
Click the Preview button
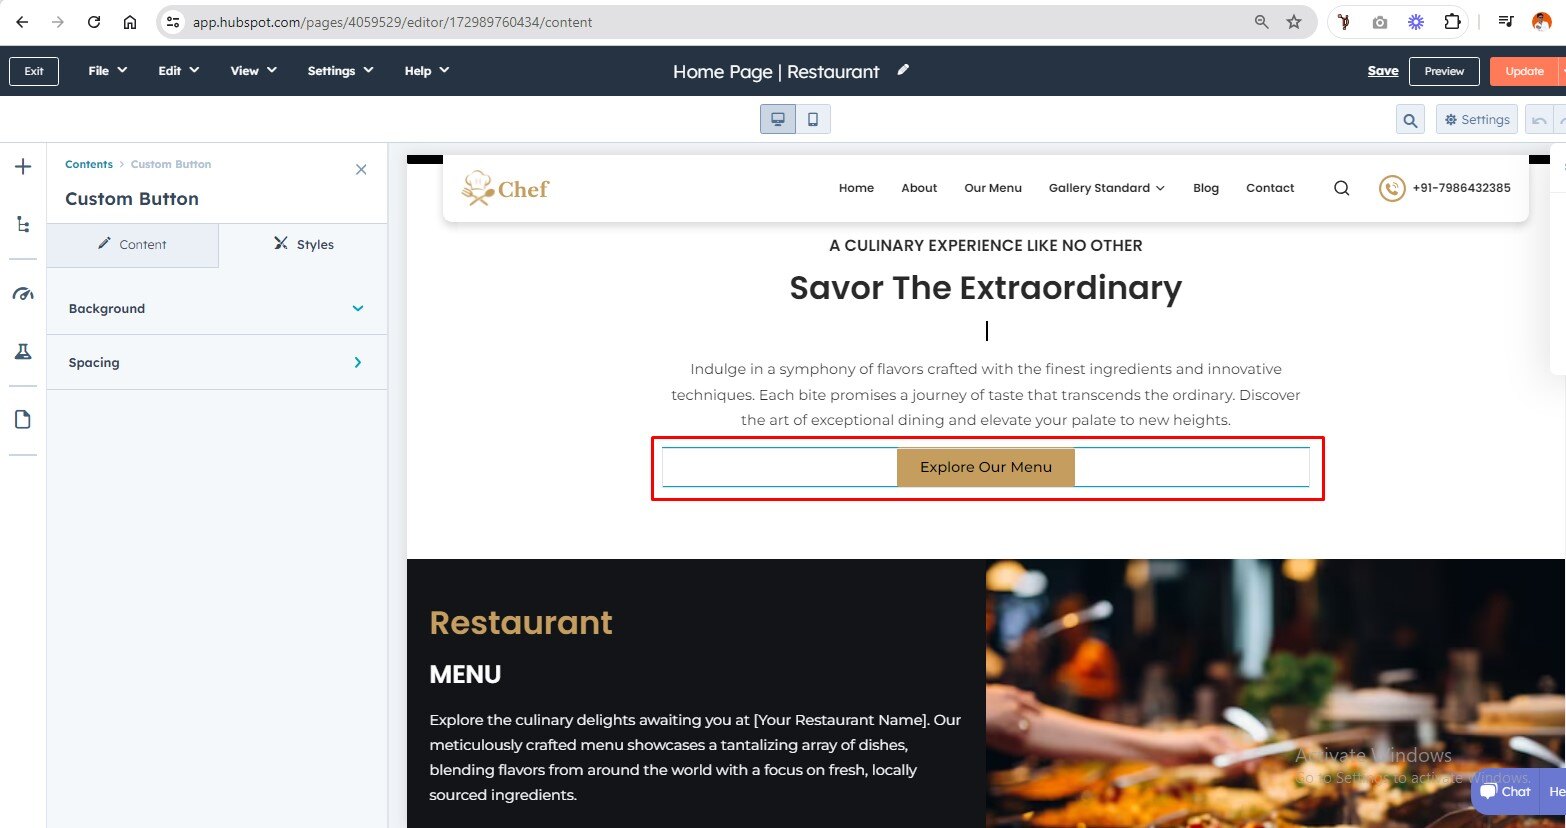(1444, 71)
